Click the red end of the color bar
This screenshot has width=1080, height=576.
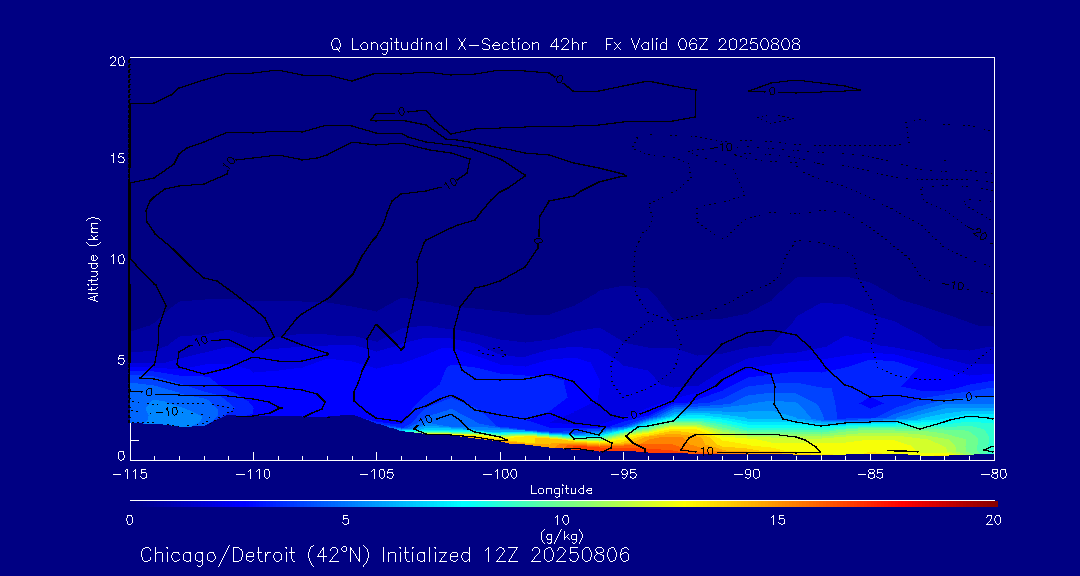click(x=988, y=501)
